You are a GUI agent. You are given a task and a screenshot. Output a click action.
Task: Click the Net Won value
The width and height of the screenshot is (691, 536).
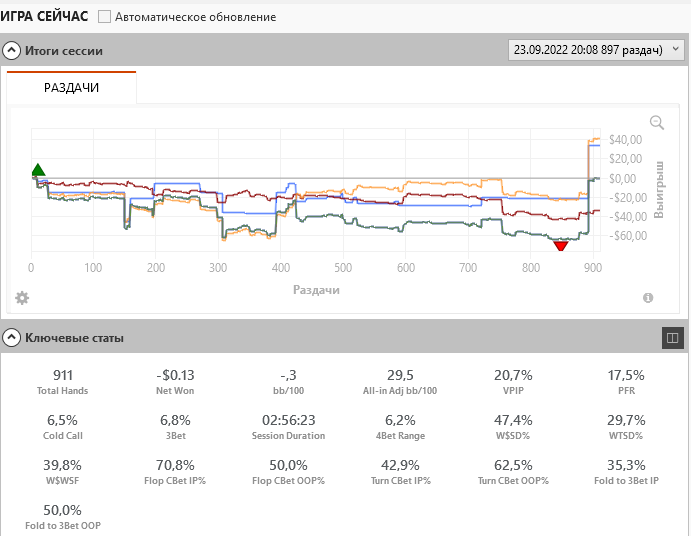point(175,375)
